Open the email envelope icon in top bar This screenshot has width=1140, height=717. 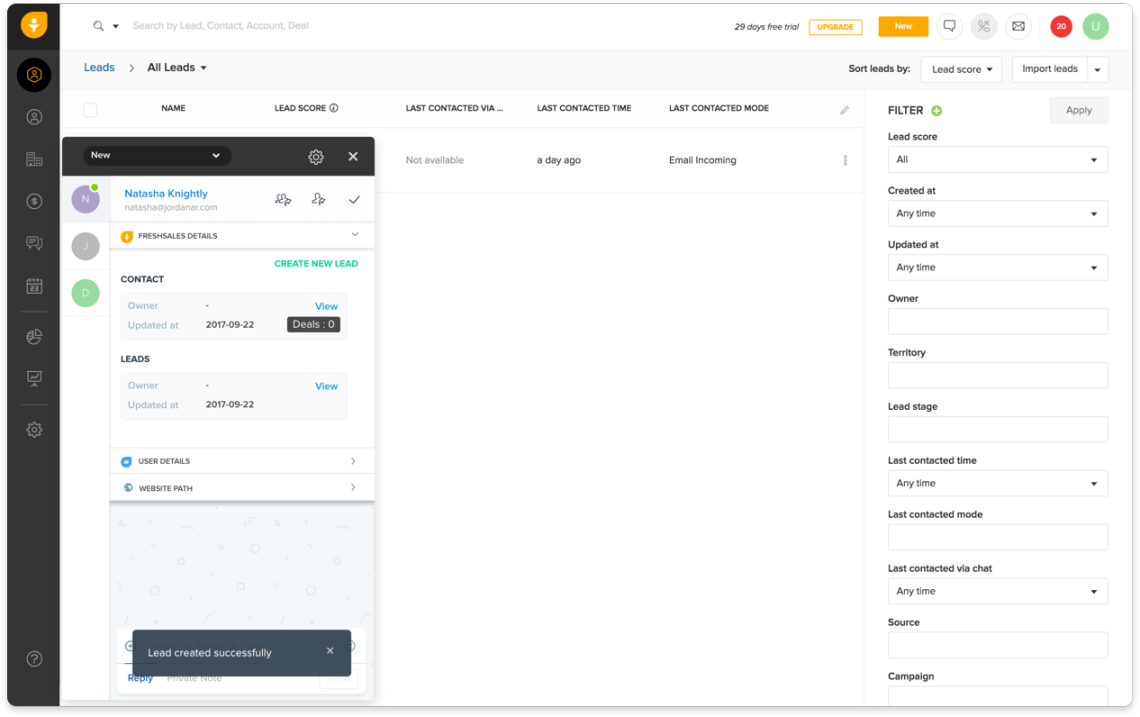[x=1018, y=27]
